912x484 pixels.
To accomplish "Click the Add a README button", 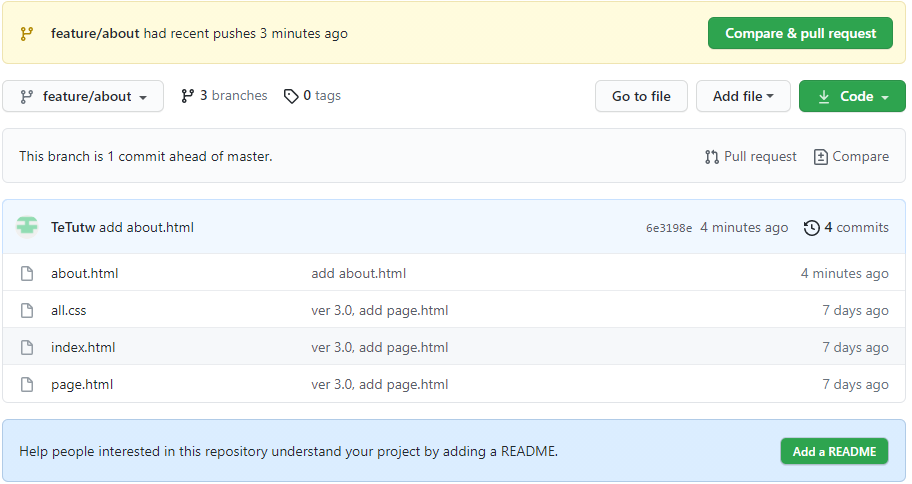I will pos(834,452).
